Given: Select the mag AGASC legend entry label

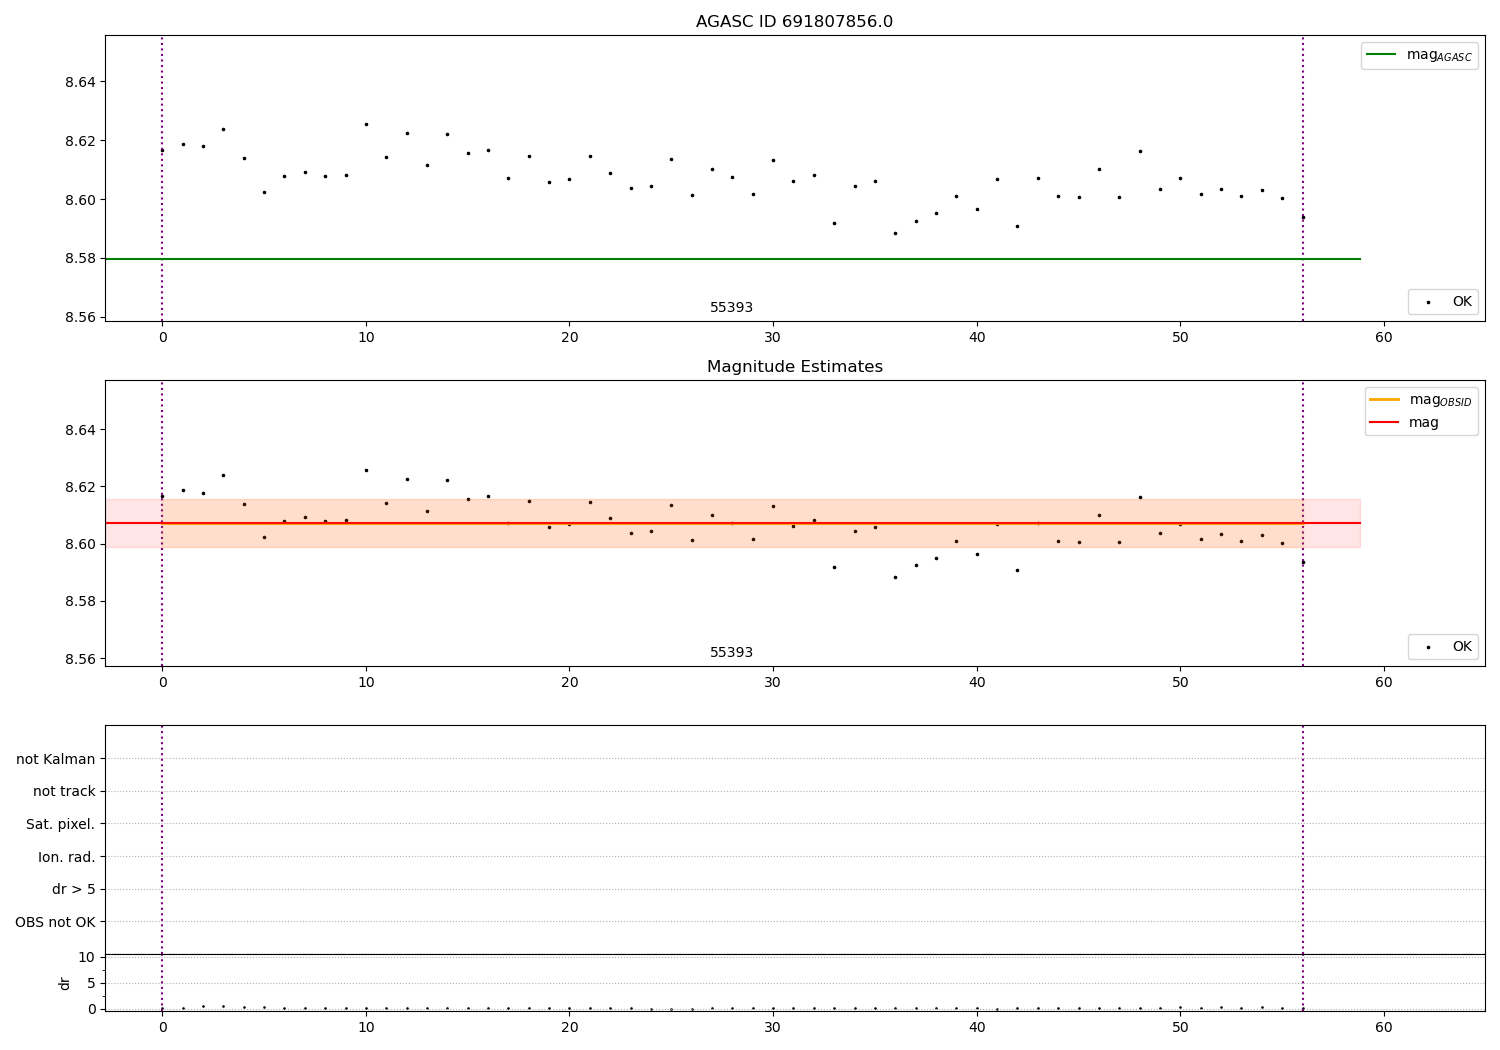Looking at the screenshot, I should tap(1439, 56).
